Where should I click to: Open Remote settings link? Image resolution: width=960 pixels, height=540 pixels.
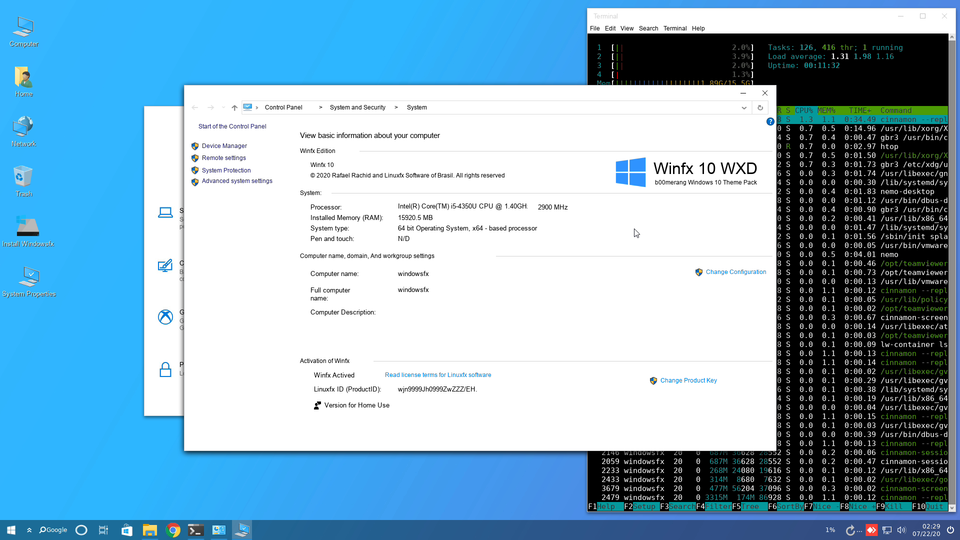[223, 158]
